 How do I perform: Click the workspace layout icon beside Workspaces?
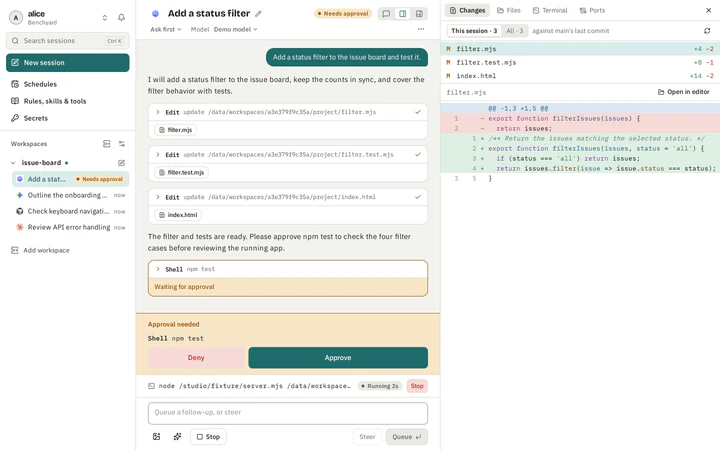[107, 144]
